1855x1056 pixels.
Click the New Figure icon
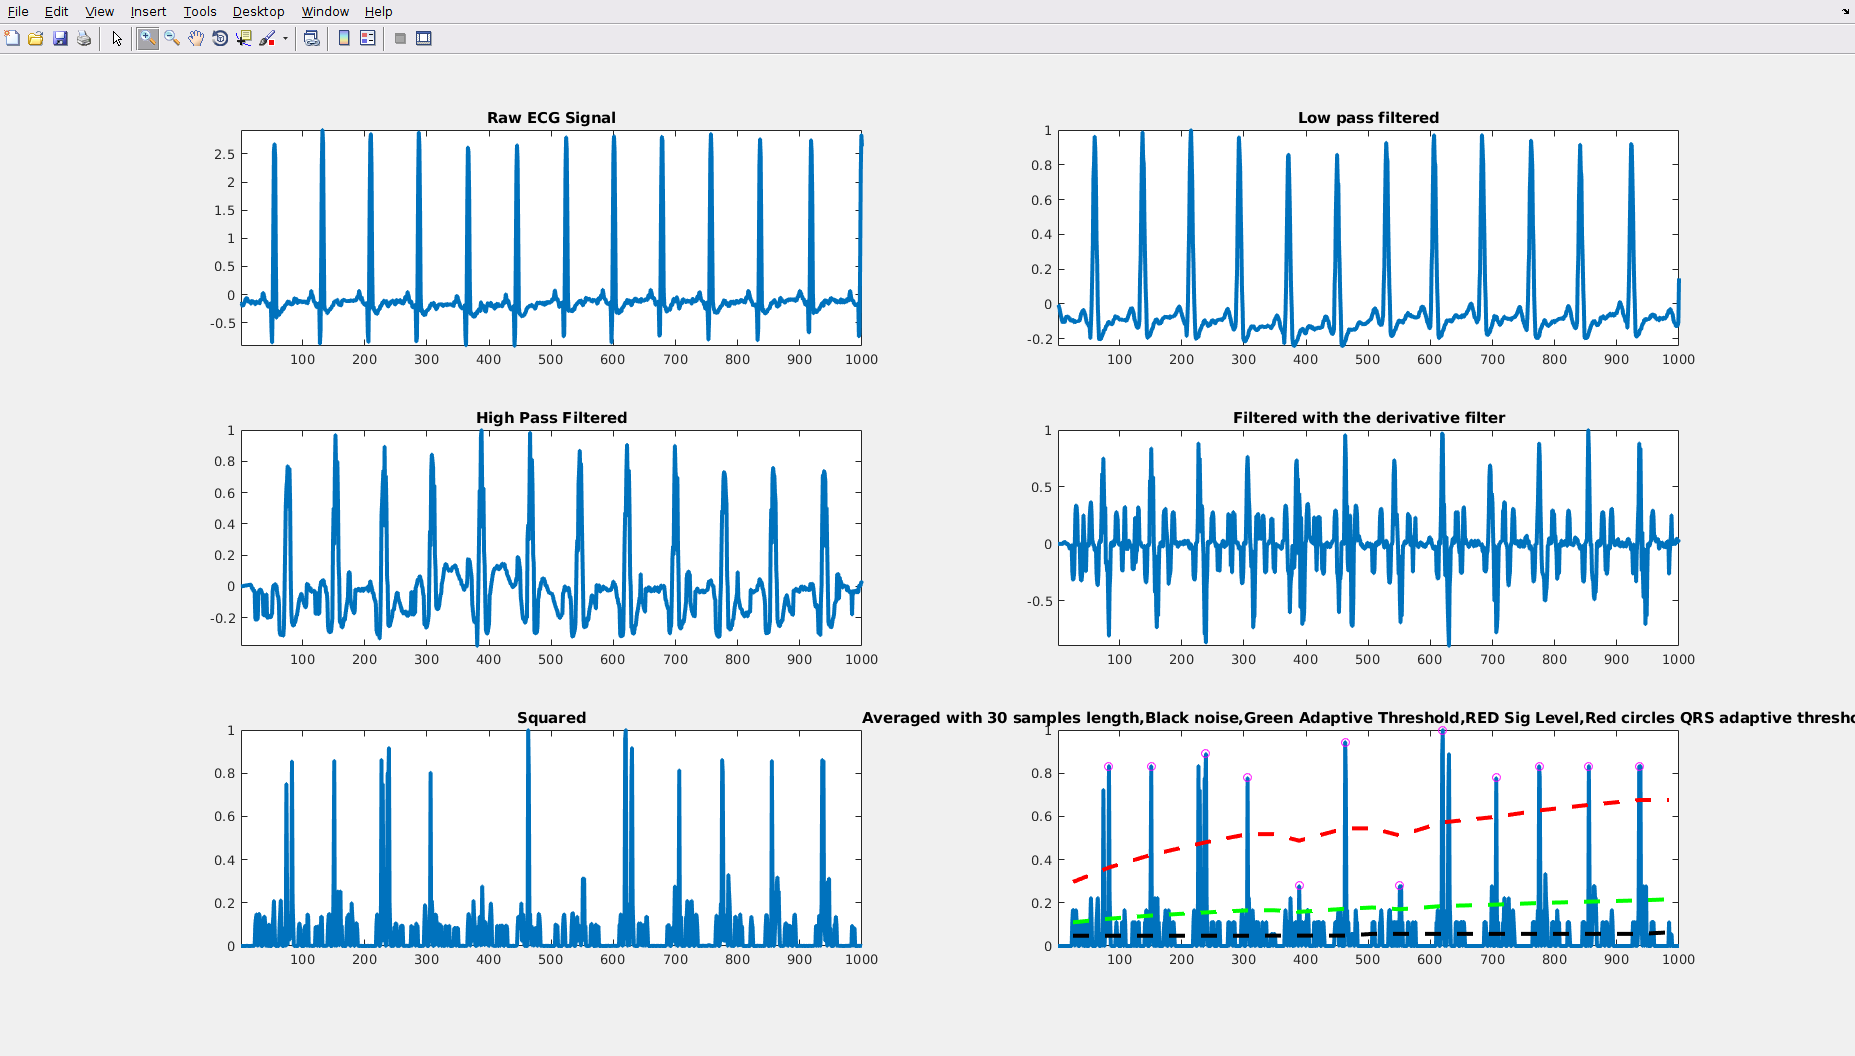click(12, 38)
